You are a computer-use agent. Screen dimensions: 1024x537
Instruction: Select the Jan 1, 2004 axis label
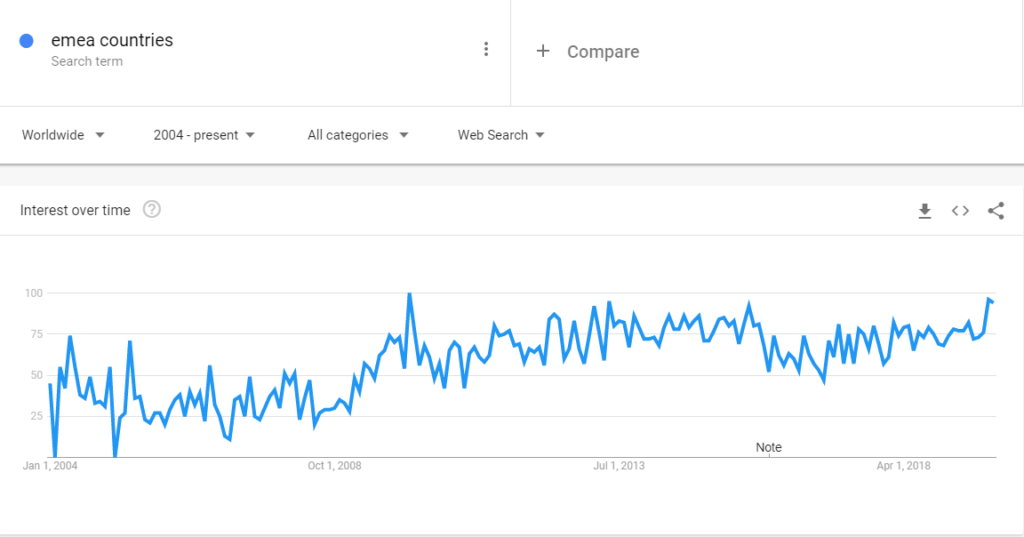(50, 466)
